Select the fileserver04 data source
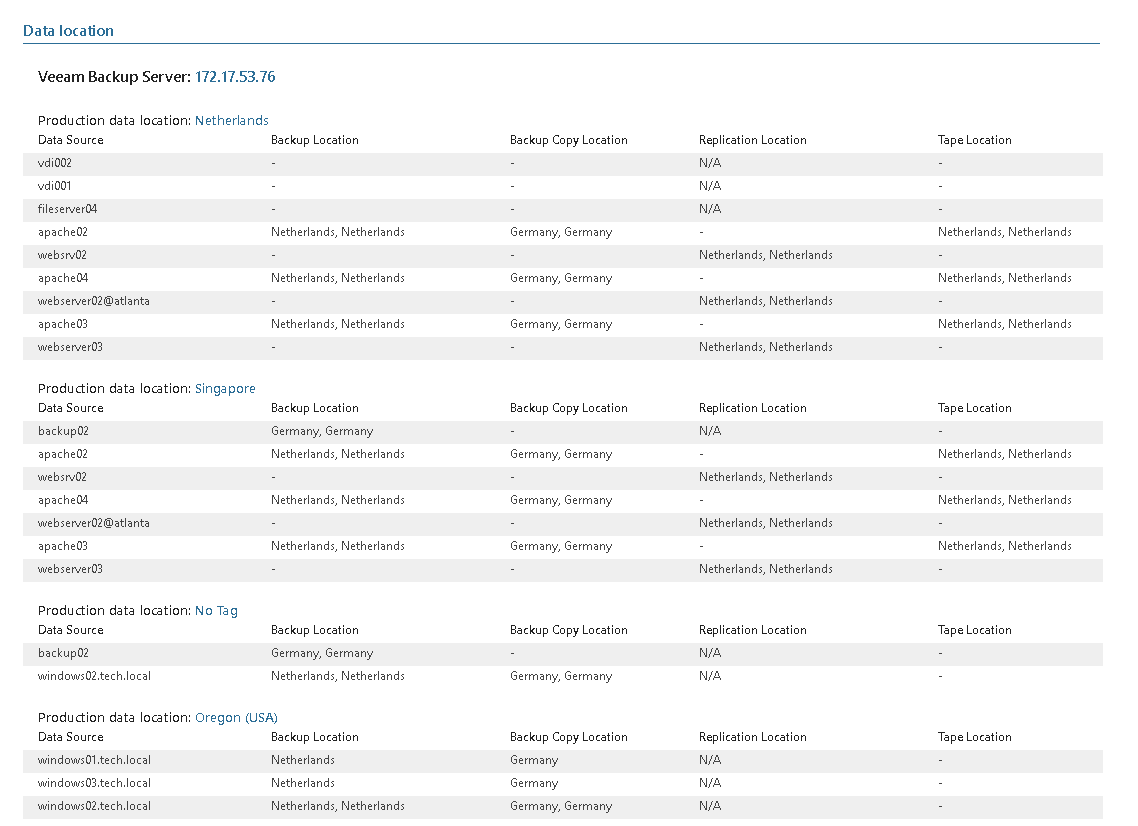 click(x=67, y=209)
